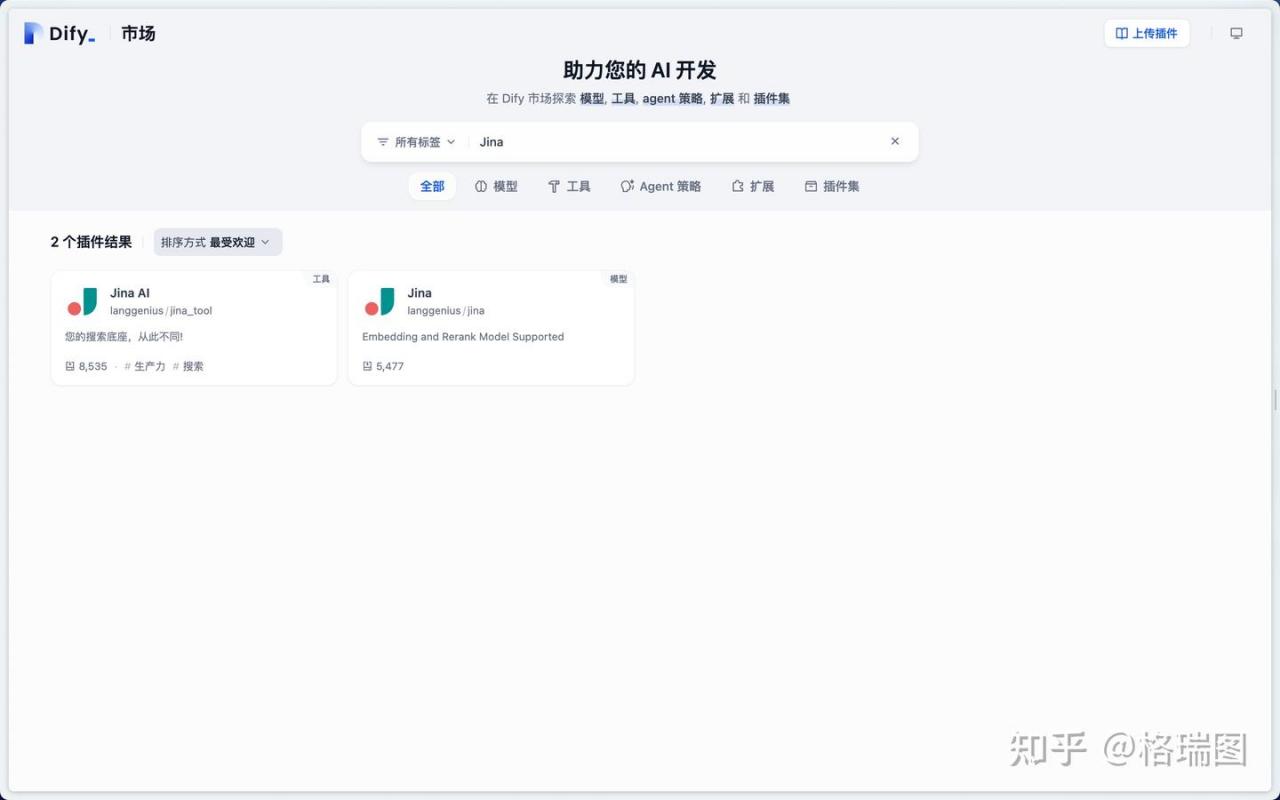Click the 2 个插件结果 results count

pyautogui.click(x=91, y=242)
